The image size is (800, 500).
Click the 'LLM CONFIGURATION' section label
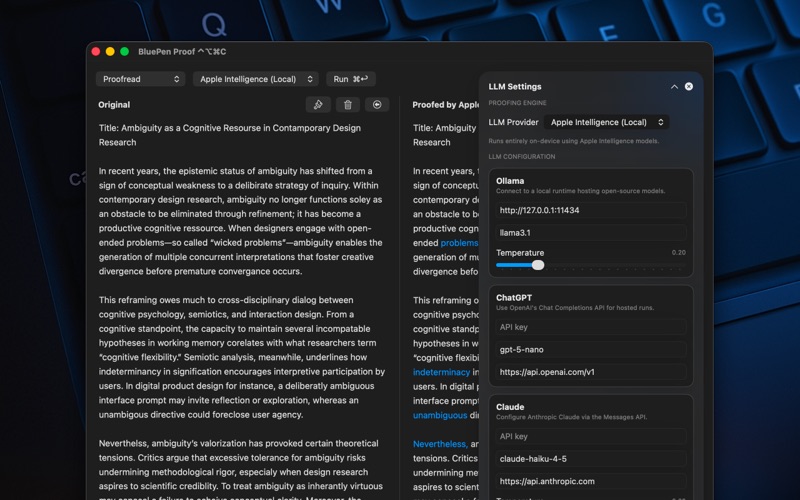tap(521, 157)
